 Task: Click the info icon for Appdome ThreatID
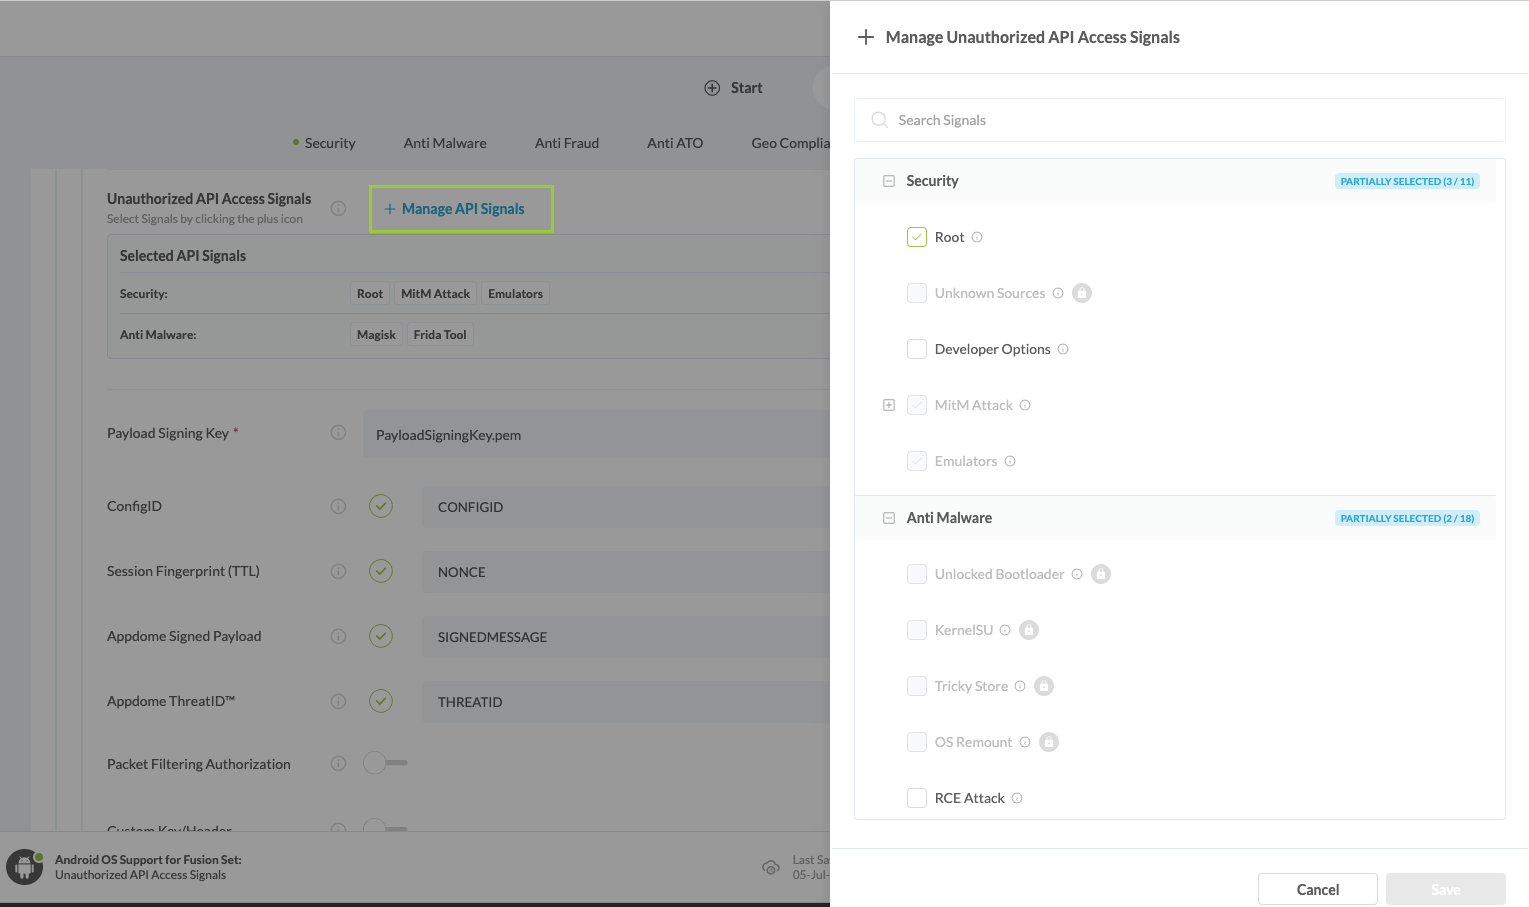[x=338, y=701]
